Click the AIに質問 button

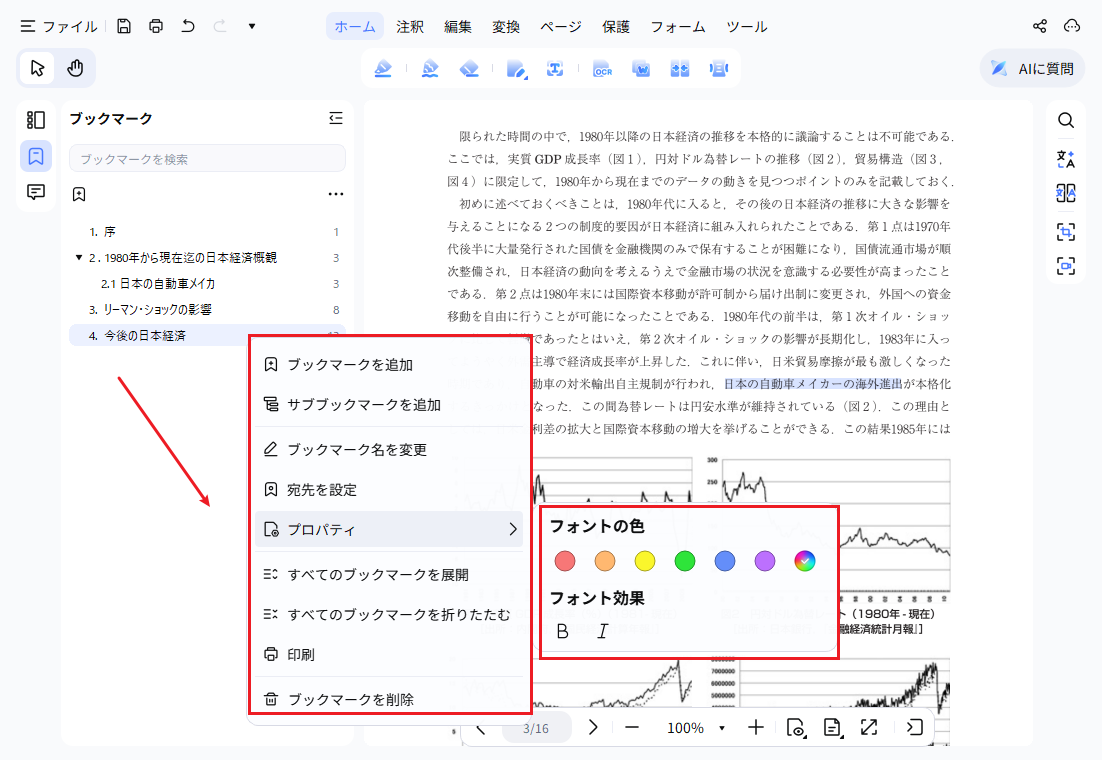coord(1032,68)
